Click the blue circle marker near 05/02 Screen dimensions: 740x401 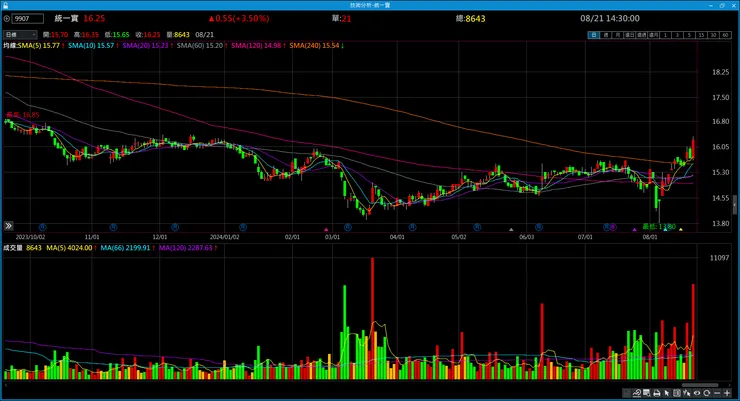tap(477, 227)
